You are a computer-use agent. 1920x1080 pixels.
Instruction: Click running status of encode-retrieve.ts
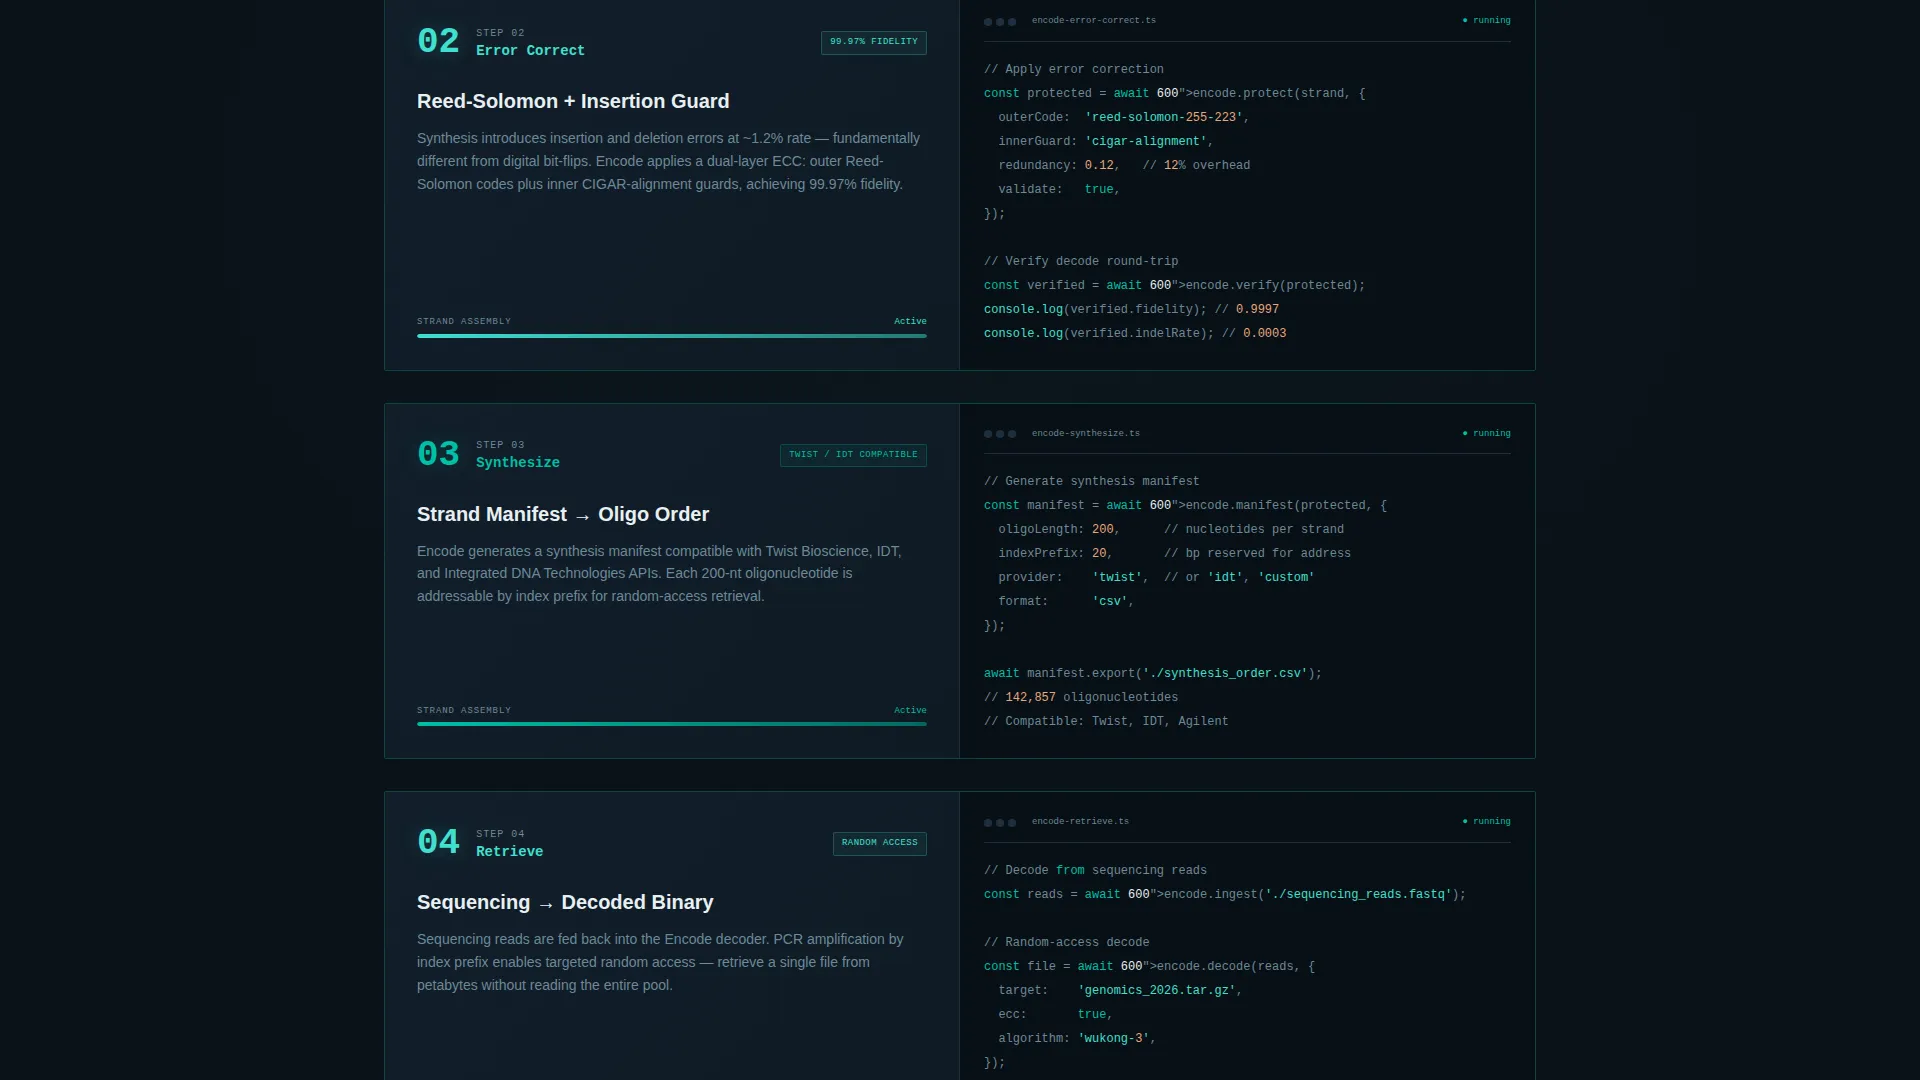coord(1486,822)
